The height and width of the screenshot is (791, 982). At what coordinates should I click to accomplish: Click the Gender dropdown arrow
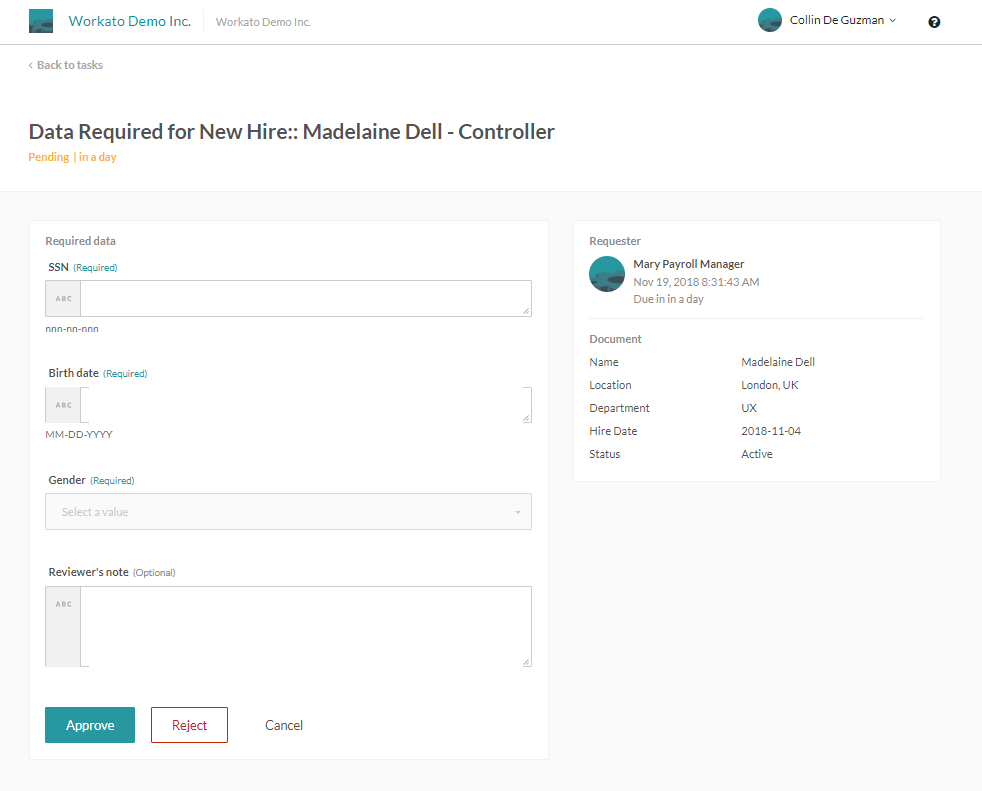(518, 513)
